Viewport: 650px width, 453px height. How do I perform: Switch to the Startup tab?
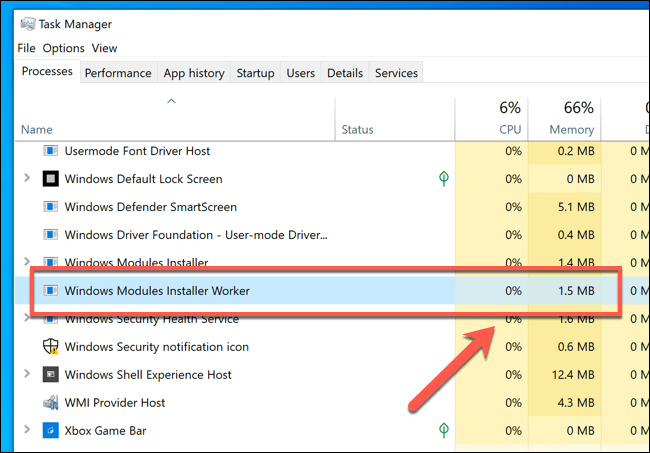click(255, 73)
